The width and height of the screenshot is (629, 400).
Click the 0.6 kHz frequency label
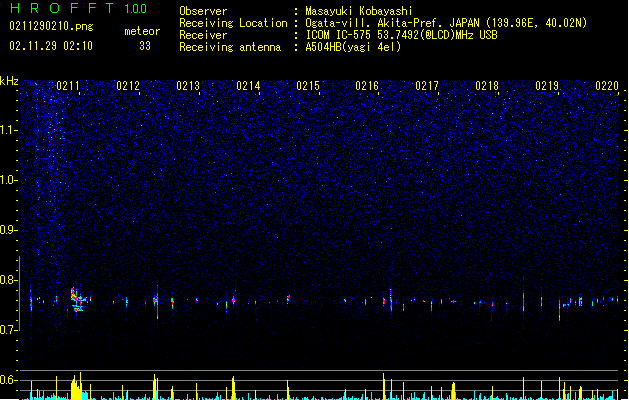pyautogui.click(x=8, y=380)
